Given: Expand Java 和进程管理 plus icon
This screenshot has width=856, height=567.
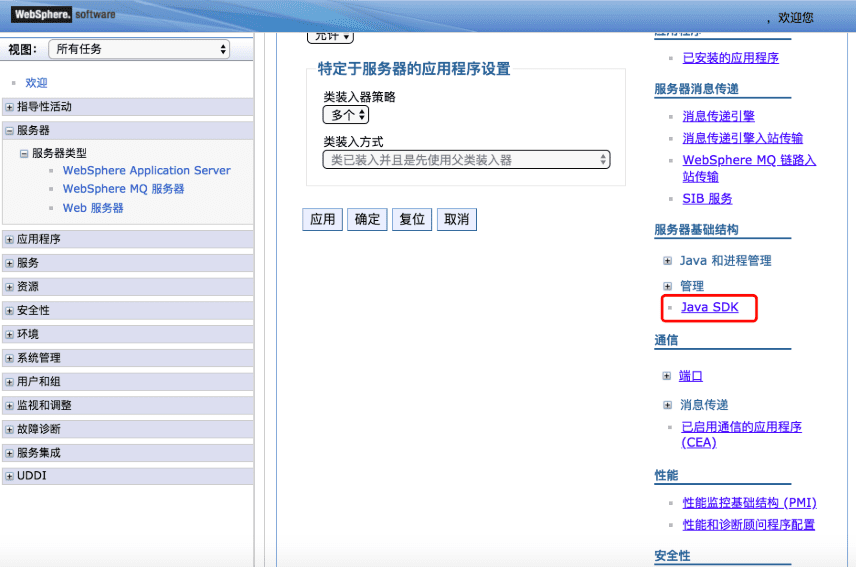Looking at the screenshot, I should point(667,261).
